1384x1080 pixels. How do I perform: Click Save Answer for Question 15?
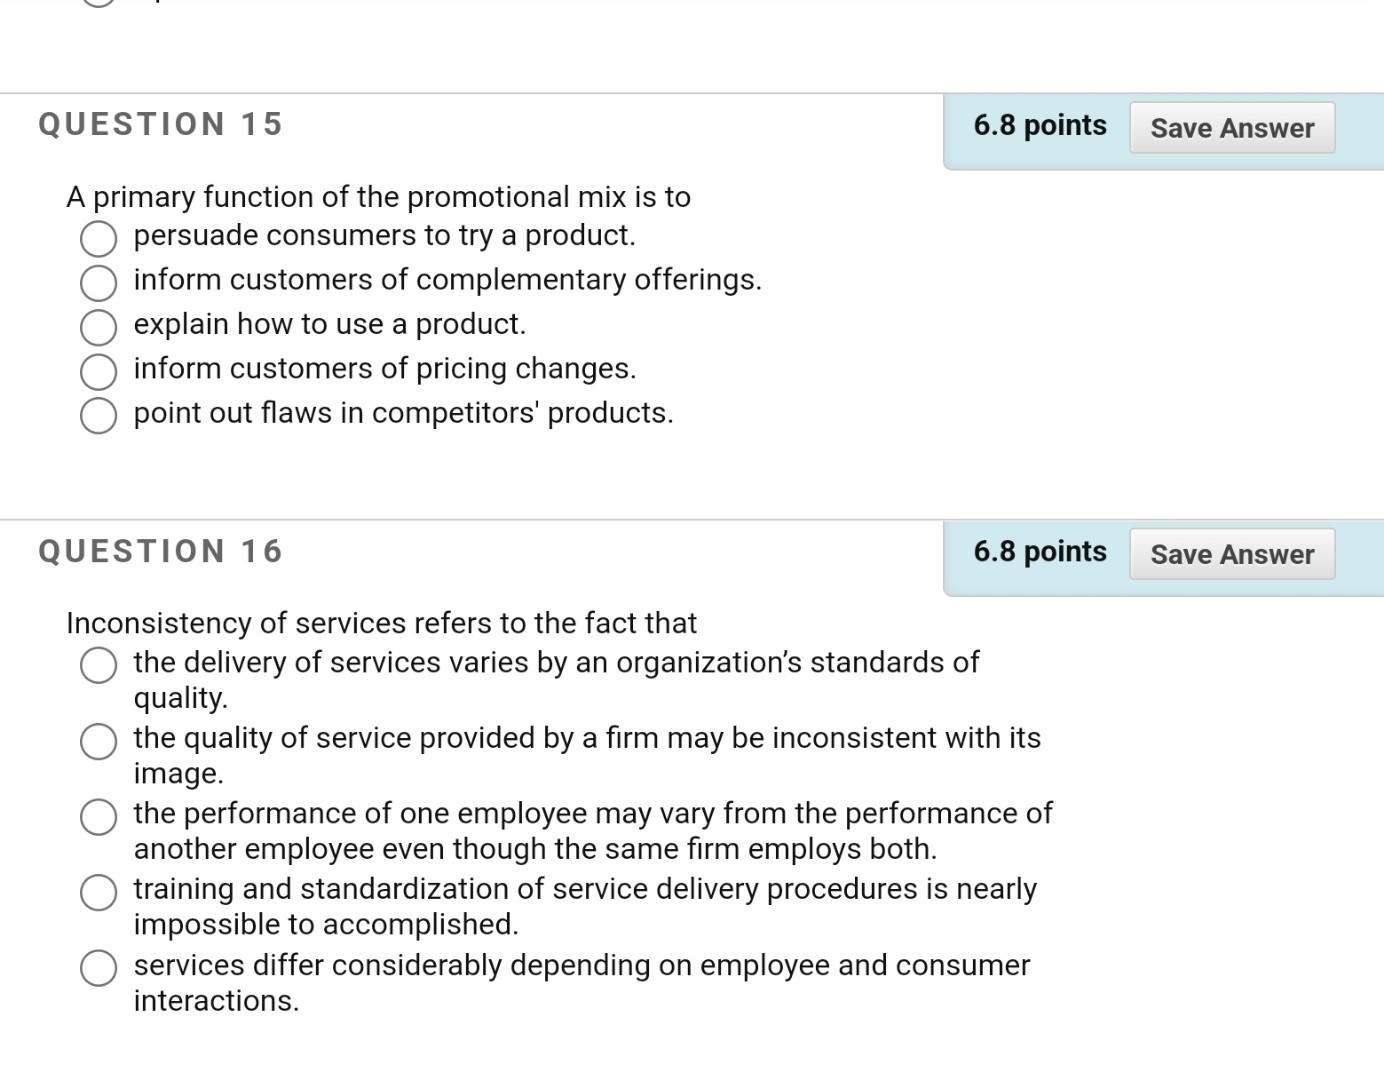[1232, 127]
